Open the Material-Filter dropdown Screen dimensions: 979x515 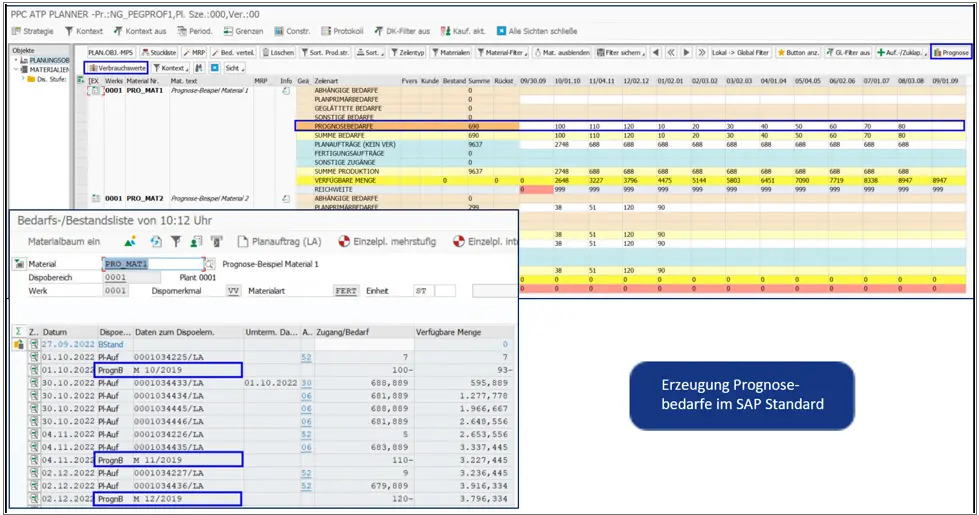(x=502, y=52)
